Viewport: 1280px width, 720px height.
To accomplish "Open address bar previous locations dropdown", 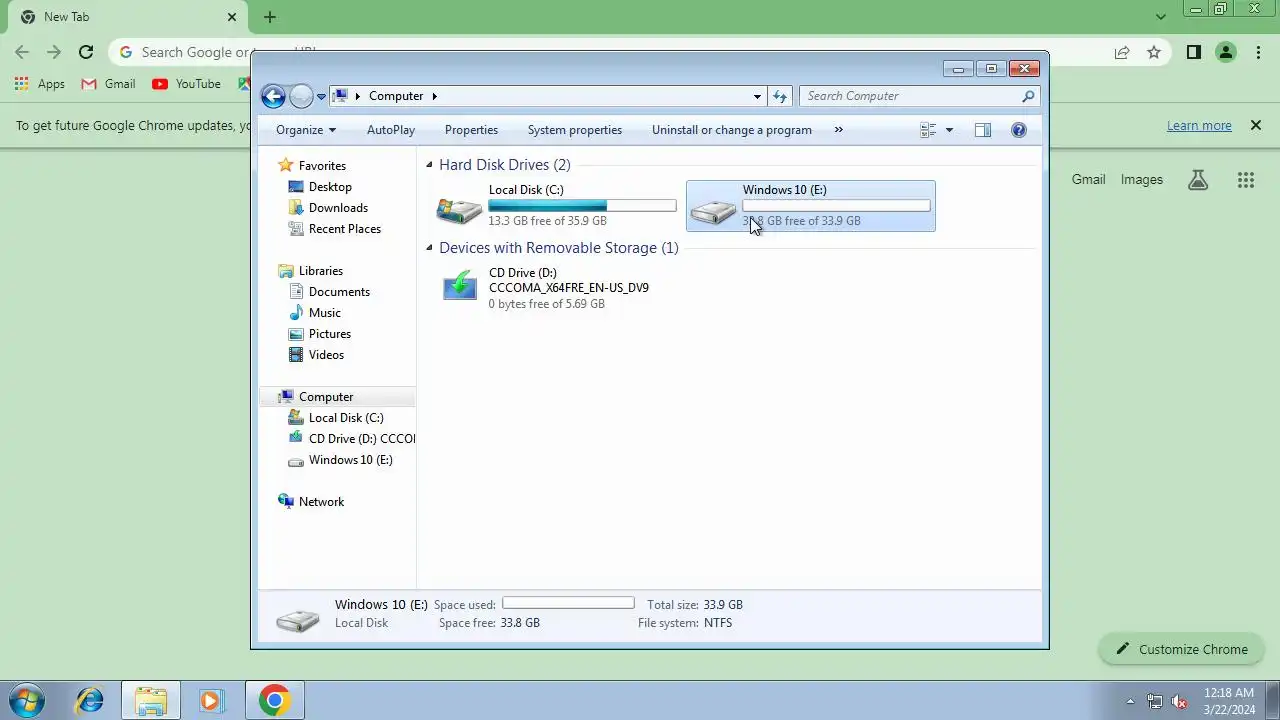I will (757, 97).
